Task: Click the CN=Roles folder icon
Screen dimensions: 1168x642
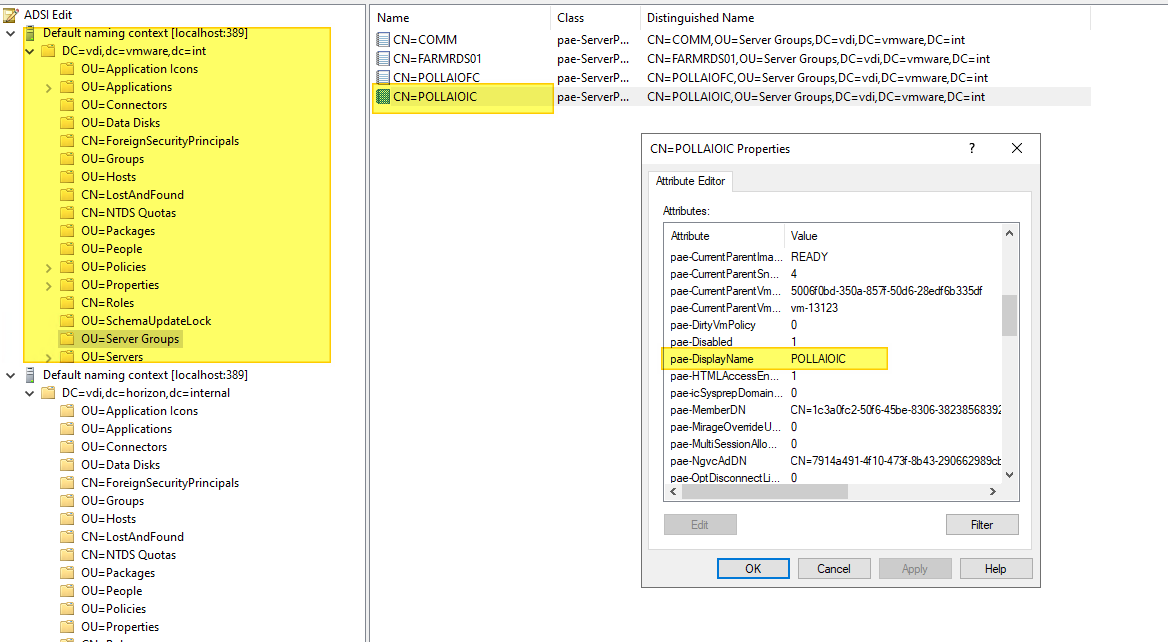Action: (x=67, y=302)
